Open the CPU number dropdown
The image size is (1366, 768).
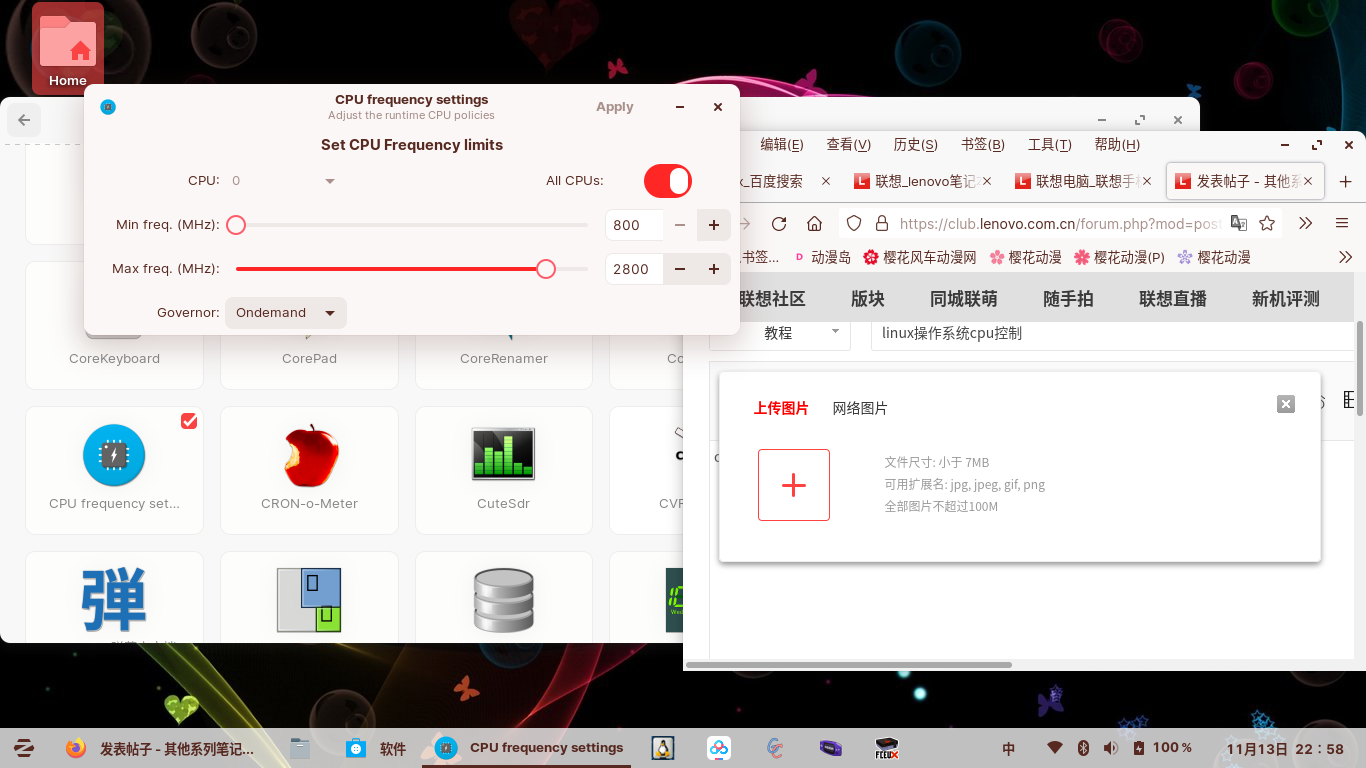(283, 181)
